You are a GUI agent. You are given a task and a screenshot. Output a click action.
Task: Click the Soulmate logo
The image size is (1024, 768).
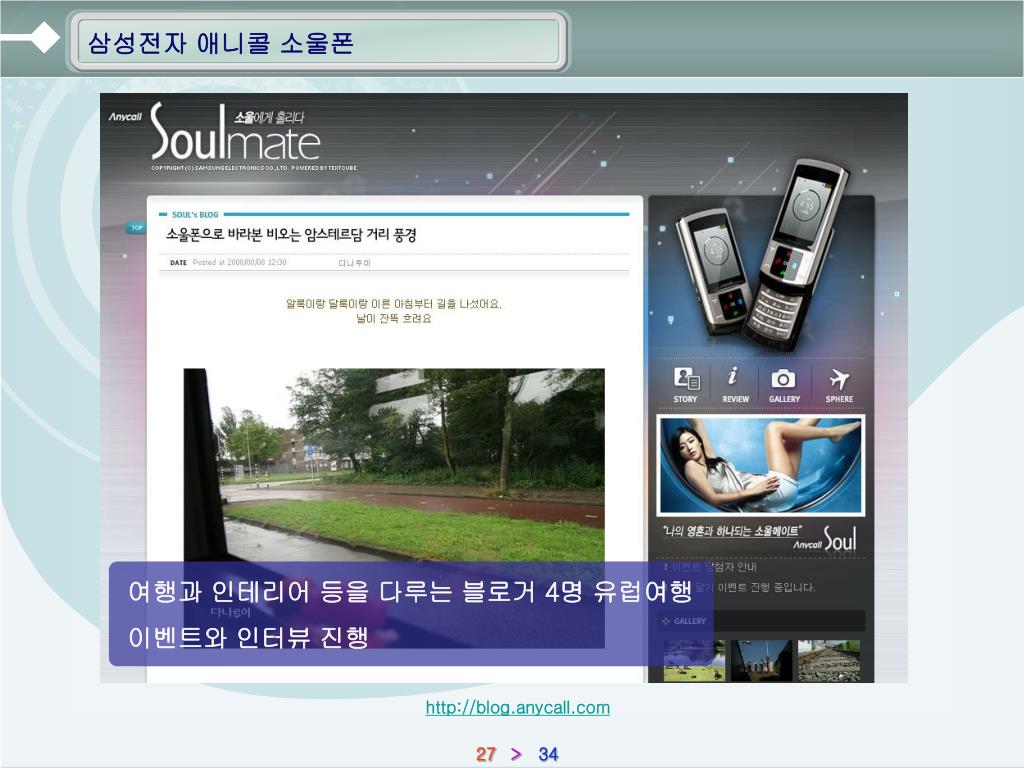point(236,132)
